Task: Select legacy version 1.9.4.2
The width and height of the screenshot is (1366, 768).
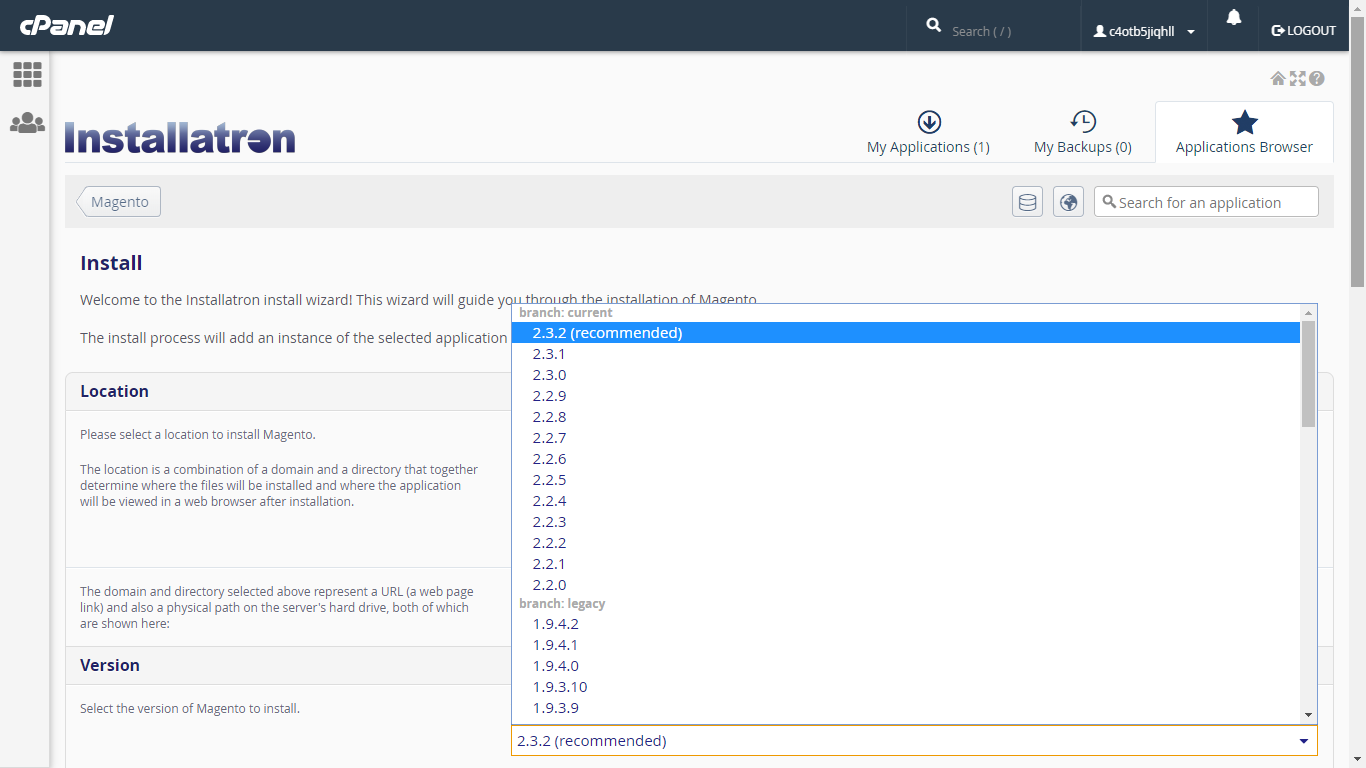Action: (x=906, y=624)
